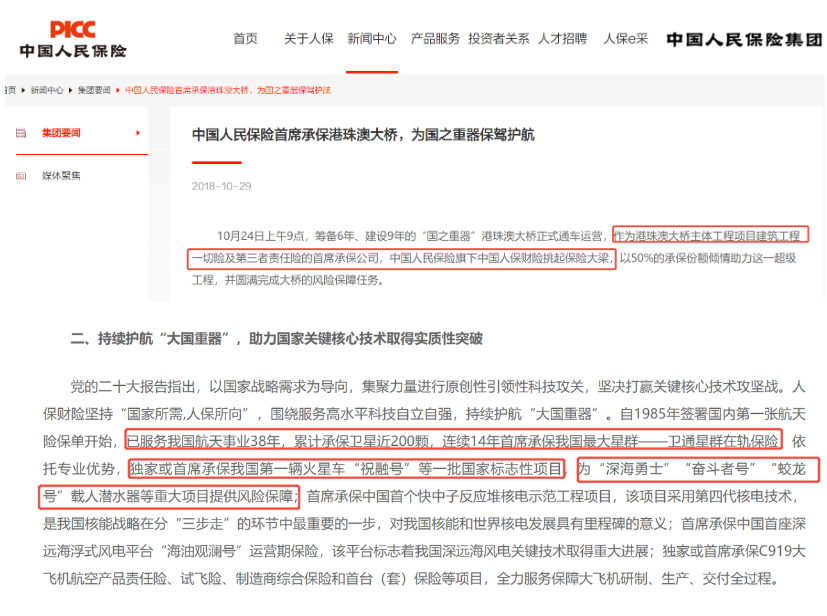Click the section heading 二、持续护航“大国重器”
Image resolution: width=827 pixels, height=616 pixels.
pos(276,339)
